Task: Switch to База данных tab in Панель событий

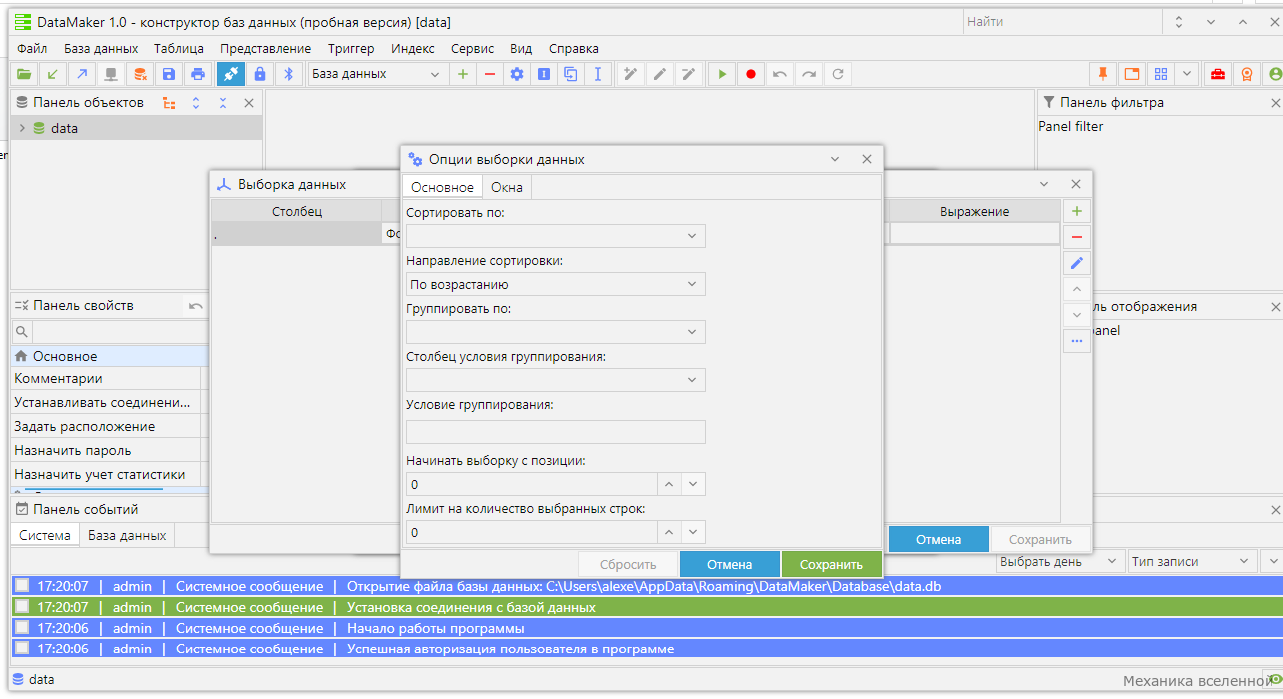Action: pyautogui.click(x=127, y=535)
